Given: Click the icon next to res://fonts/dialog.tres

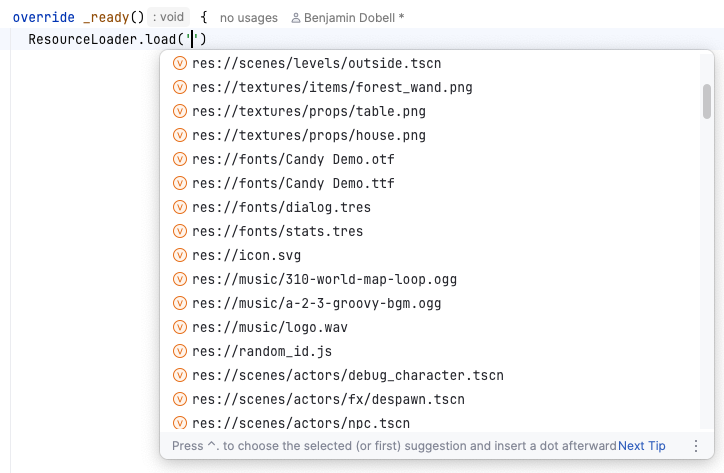Looking at the screenshot, I should point(180,207).
